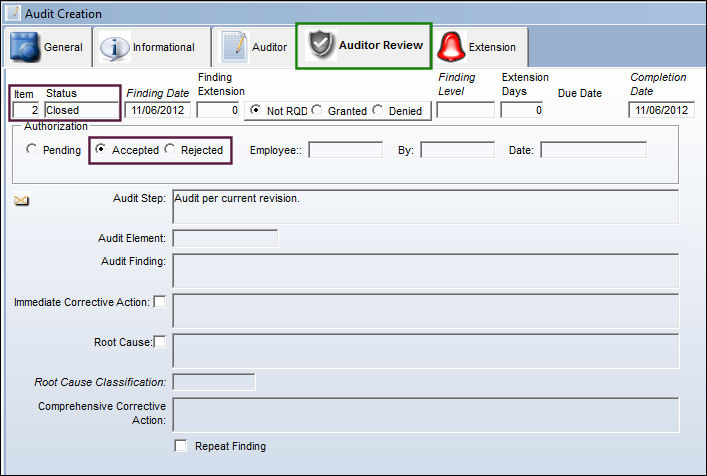Switch to the General tab
Viewport: 707px width, 476px height.
47,47
